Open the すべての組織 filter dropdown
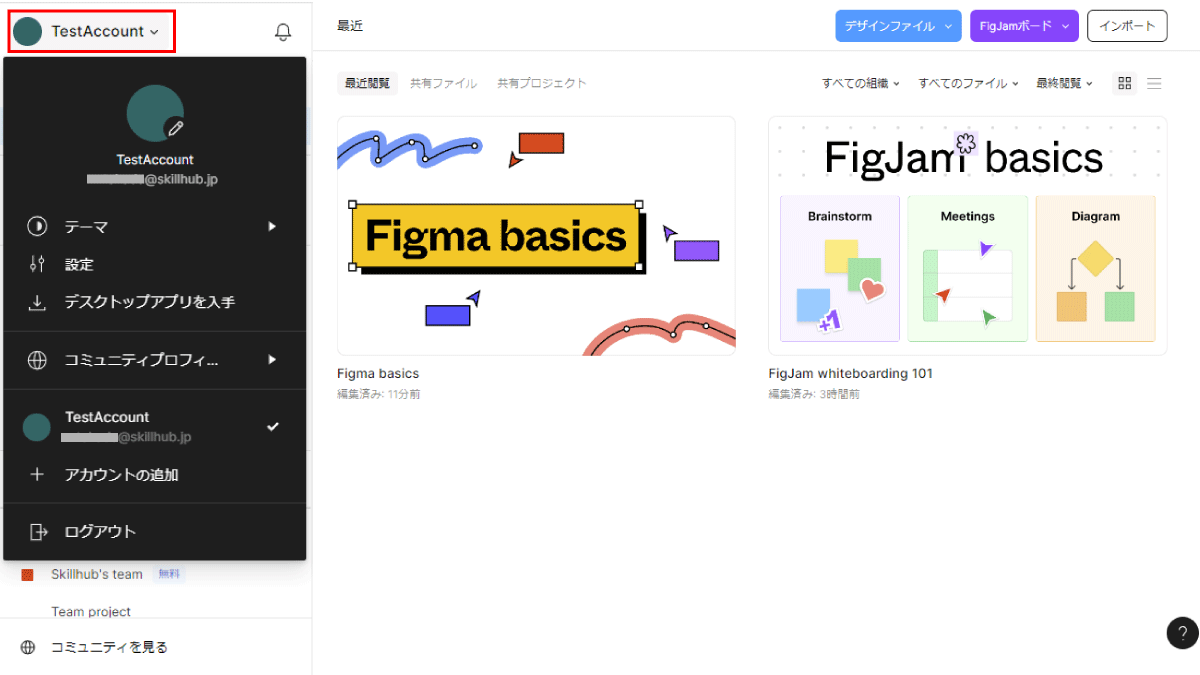Image resolution: width=1200 pixels, height=675 pixels. click(861, 83)
